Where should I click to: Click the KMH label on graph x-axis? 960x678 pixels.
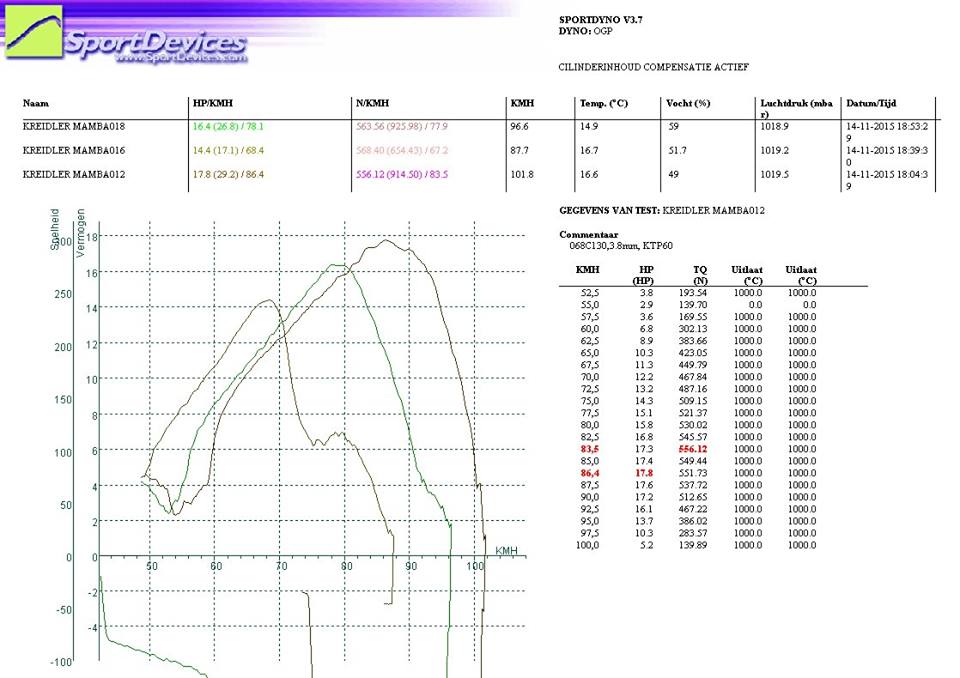click(507, 550)
